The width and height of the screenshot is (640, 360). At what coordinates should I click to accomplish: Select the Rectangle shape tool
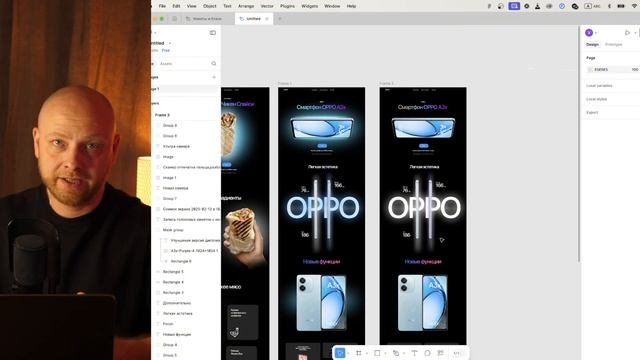(377, 353)
